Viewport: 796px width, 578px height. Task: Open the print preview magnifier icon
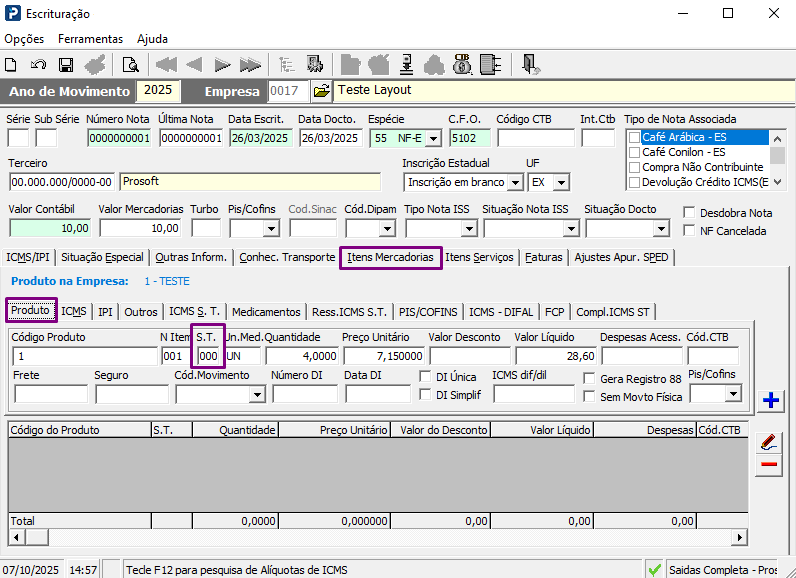pyautogui.click(x=130, y=65)
